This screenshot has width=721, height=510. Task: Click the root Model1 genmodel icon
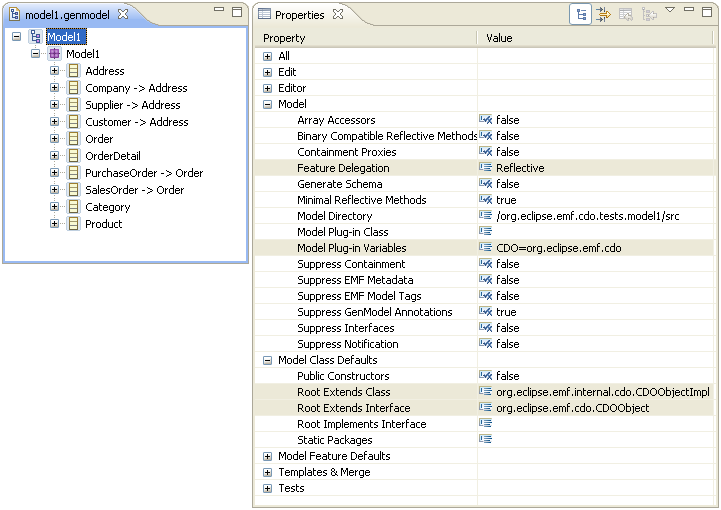pyautogui.click(x=35, y=37)
